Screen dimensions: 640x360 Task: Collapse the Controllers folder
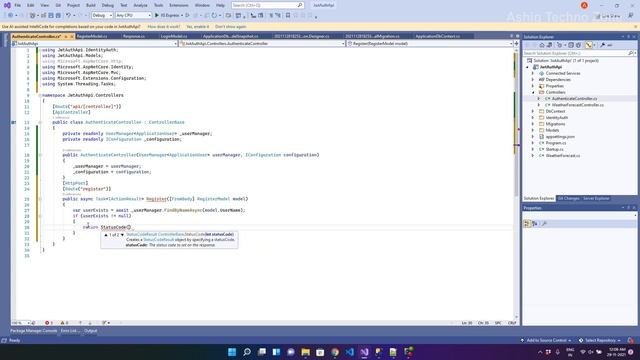[x=533, y=92]
